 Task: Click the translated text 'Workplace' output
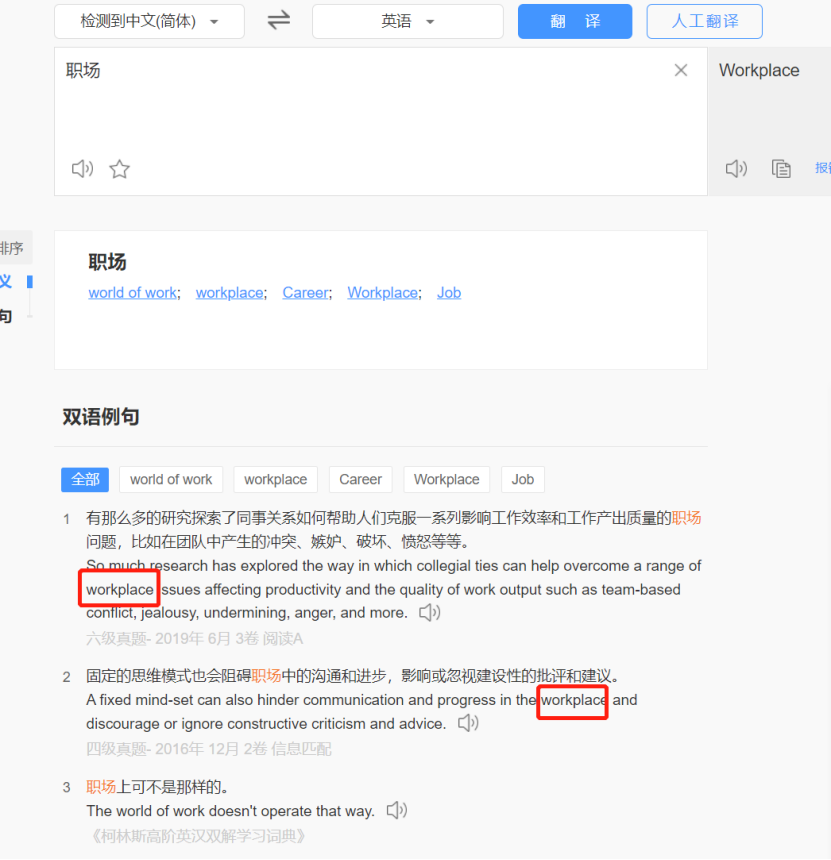pos(759,70)
